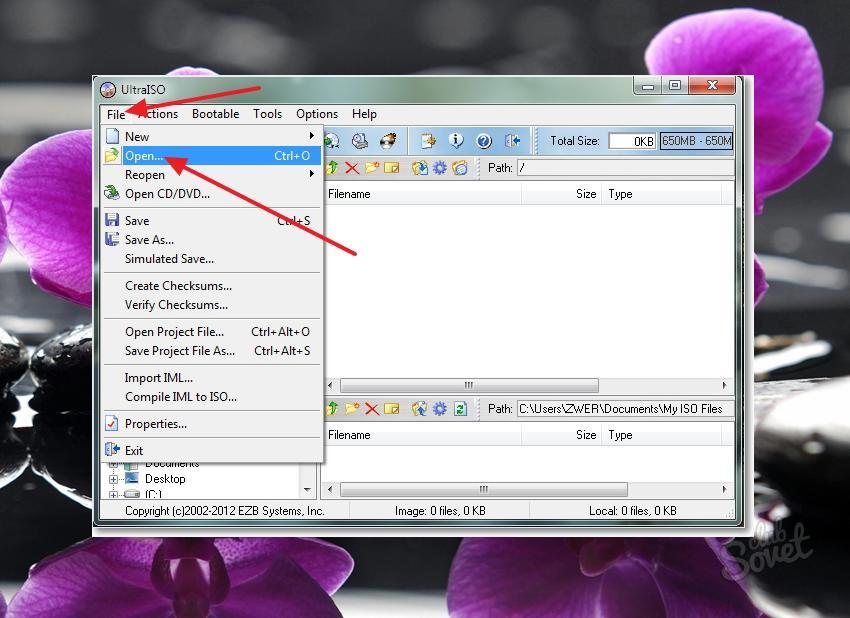Open the Bootable menu
850x618 pixels.
pos(215,114)
